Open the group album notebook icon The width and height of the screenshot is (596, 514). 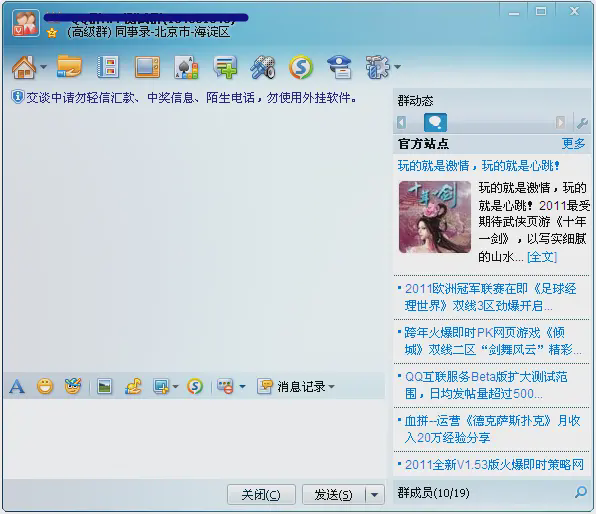[108, 67]
